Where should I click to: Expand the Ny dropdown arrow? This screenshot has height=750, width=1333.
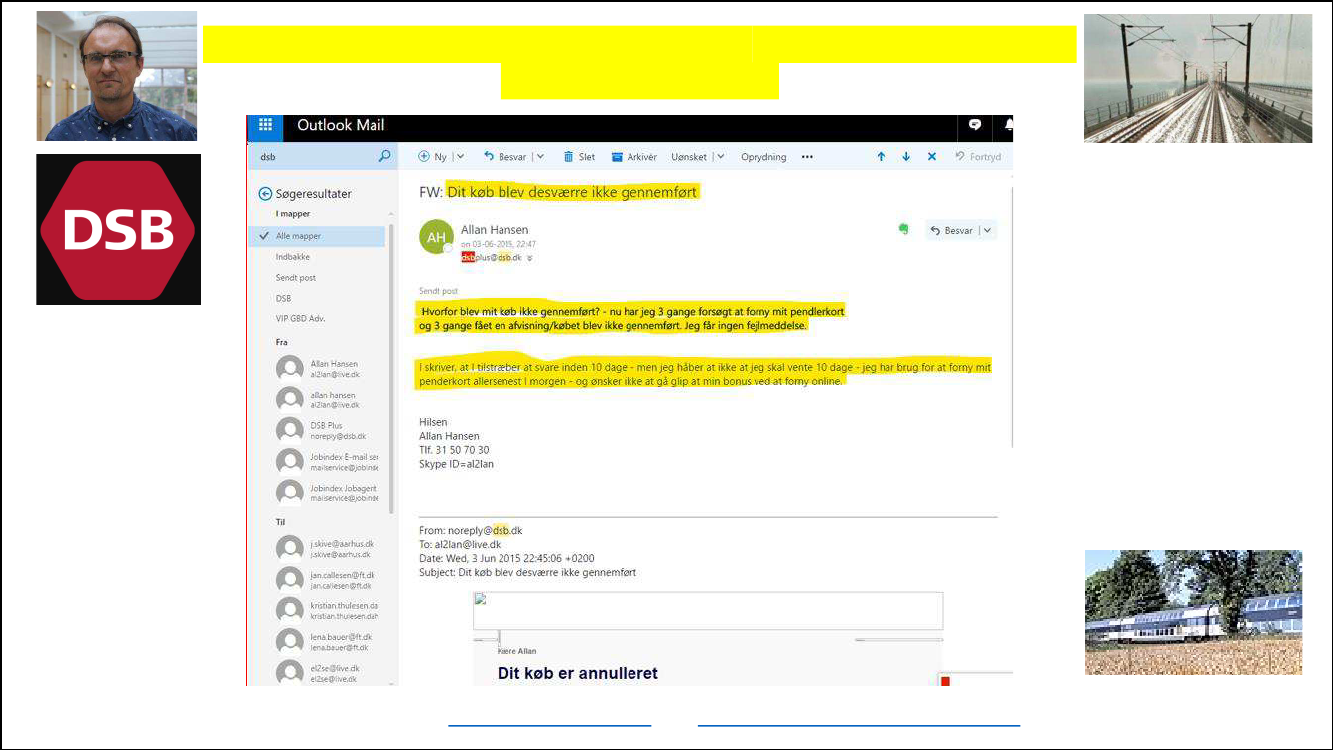coord(460,157)
